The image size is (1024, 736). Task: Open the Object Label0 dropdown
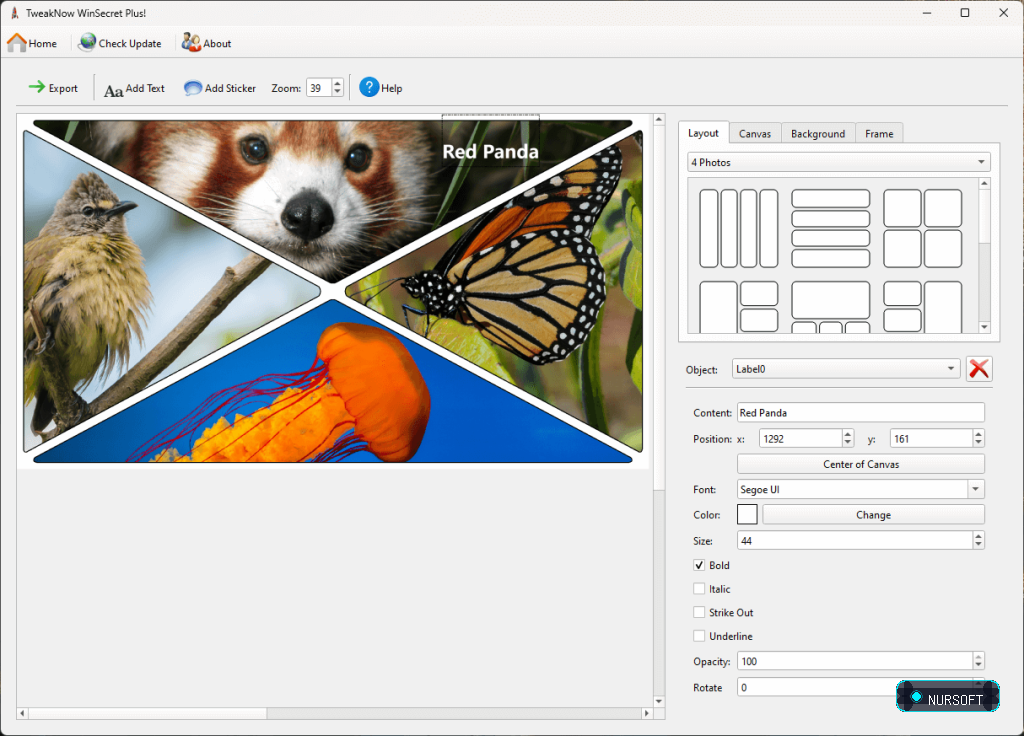(x=846, y=369)
